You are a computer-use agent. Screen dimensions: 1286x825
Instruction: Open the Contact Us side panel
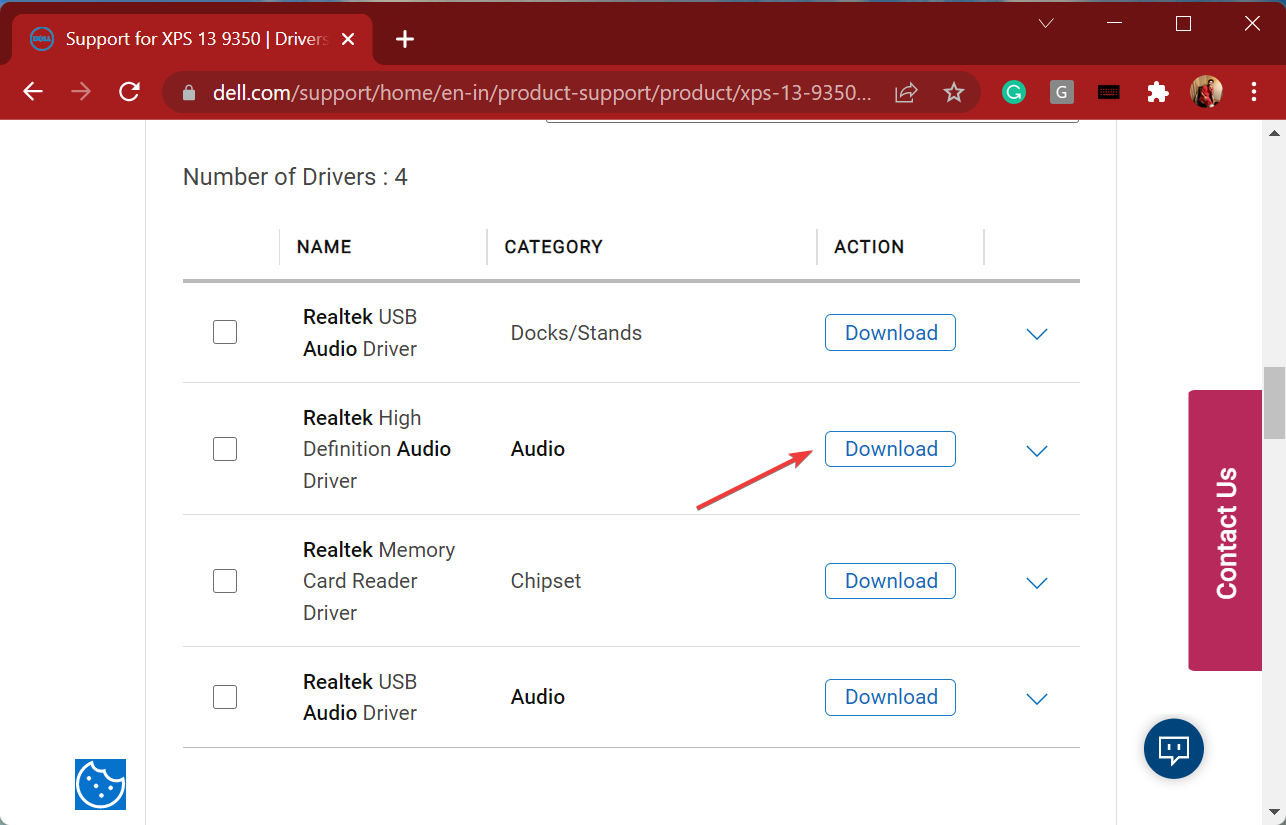tap(1226, 531)
